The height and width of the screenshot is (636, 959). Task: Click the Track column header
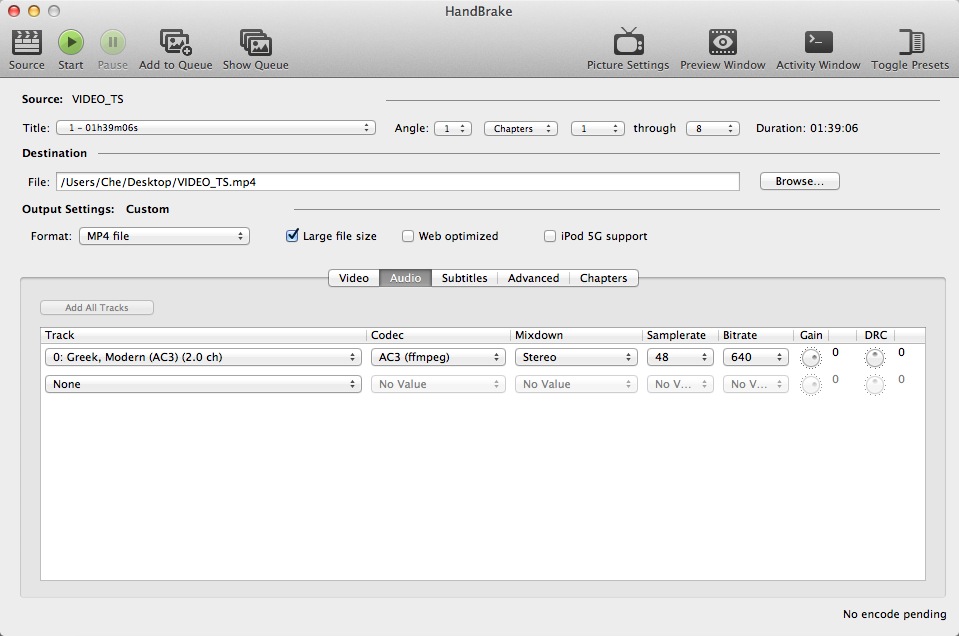(204, 335)
